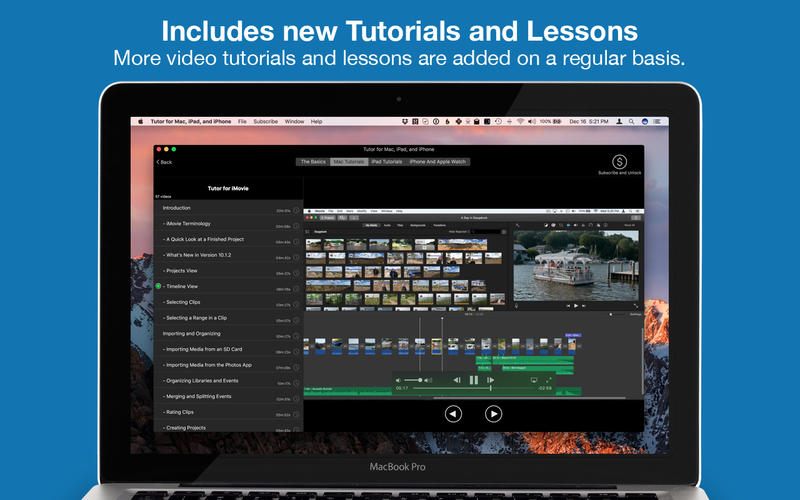
Task: Open the Subscribe menu in menu bar
Action: click(265, 121)
